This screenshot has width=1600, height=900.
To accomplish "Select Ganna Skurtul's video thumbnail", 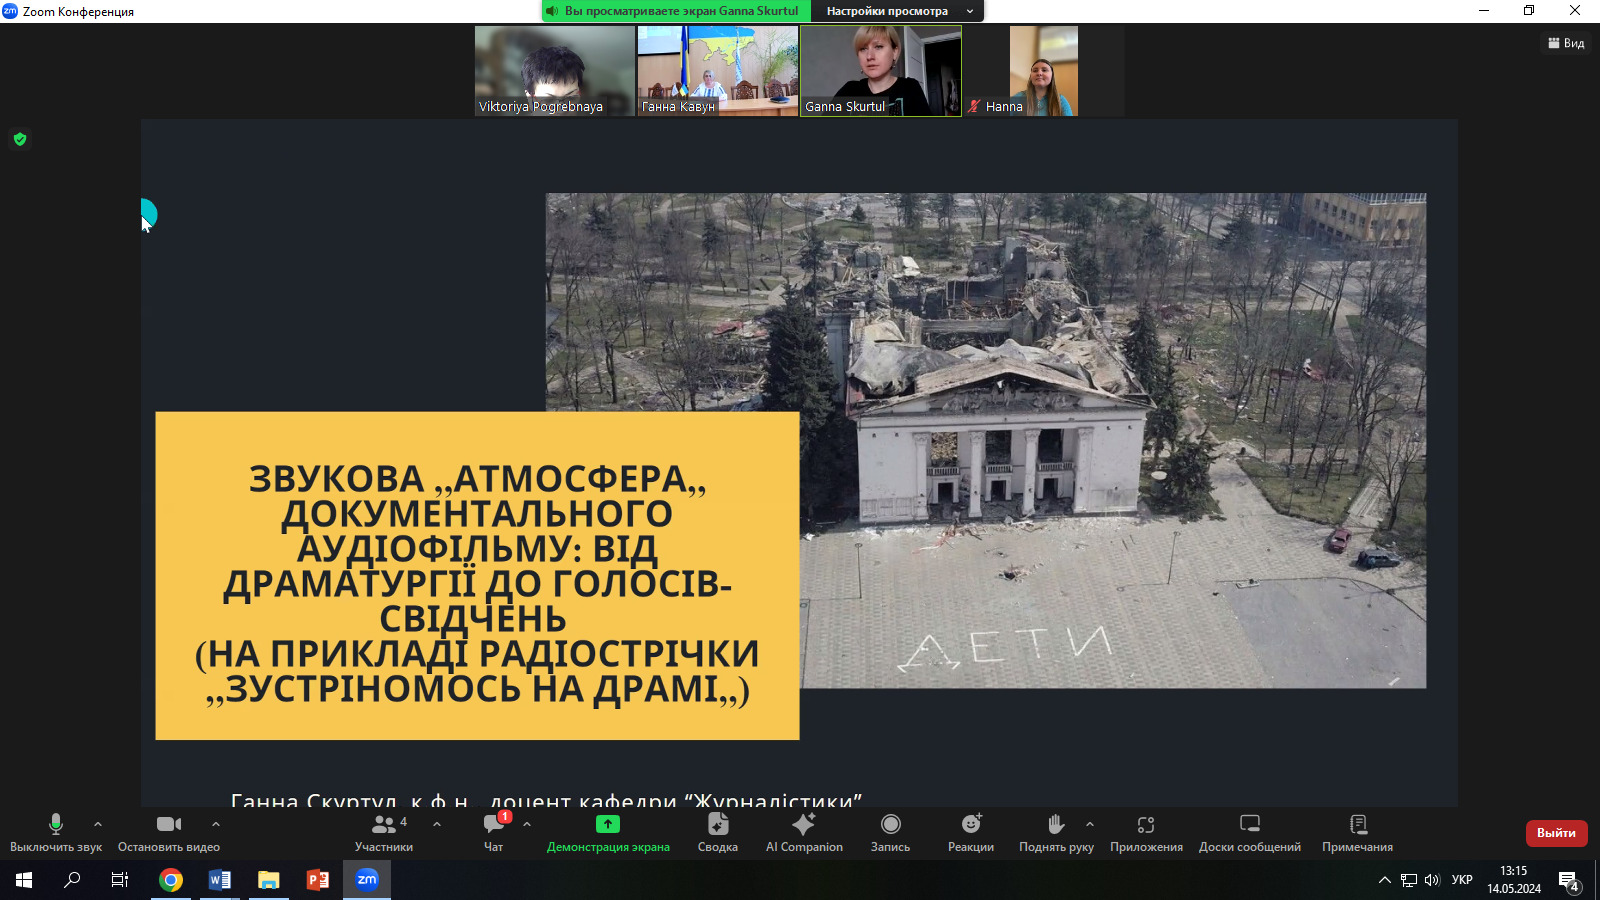I will pyautogui.click(x=881, y=70).
